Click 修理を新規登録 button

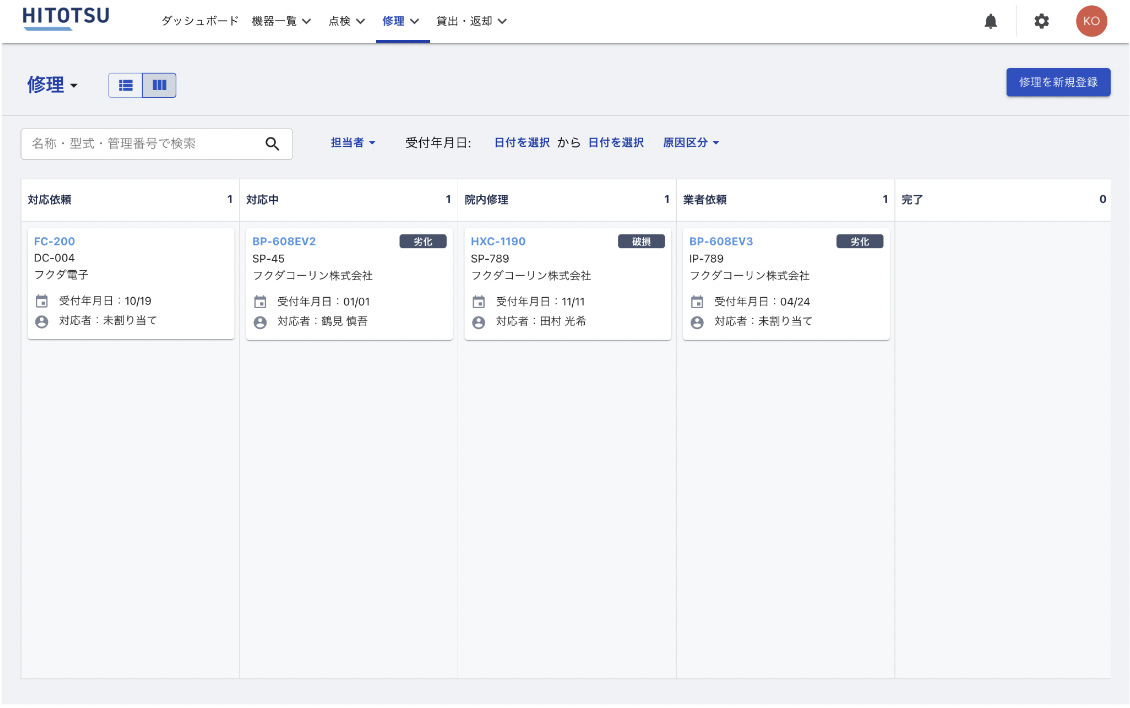(1058, 82)
